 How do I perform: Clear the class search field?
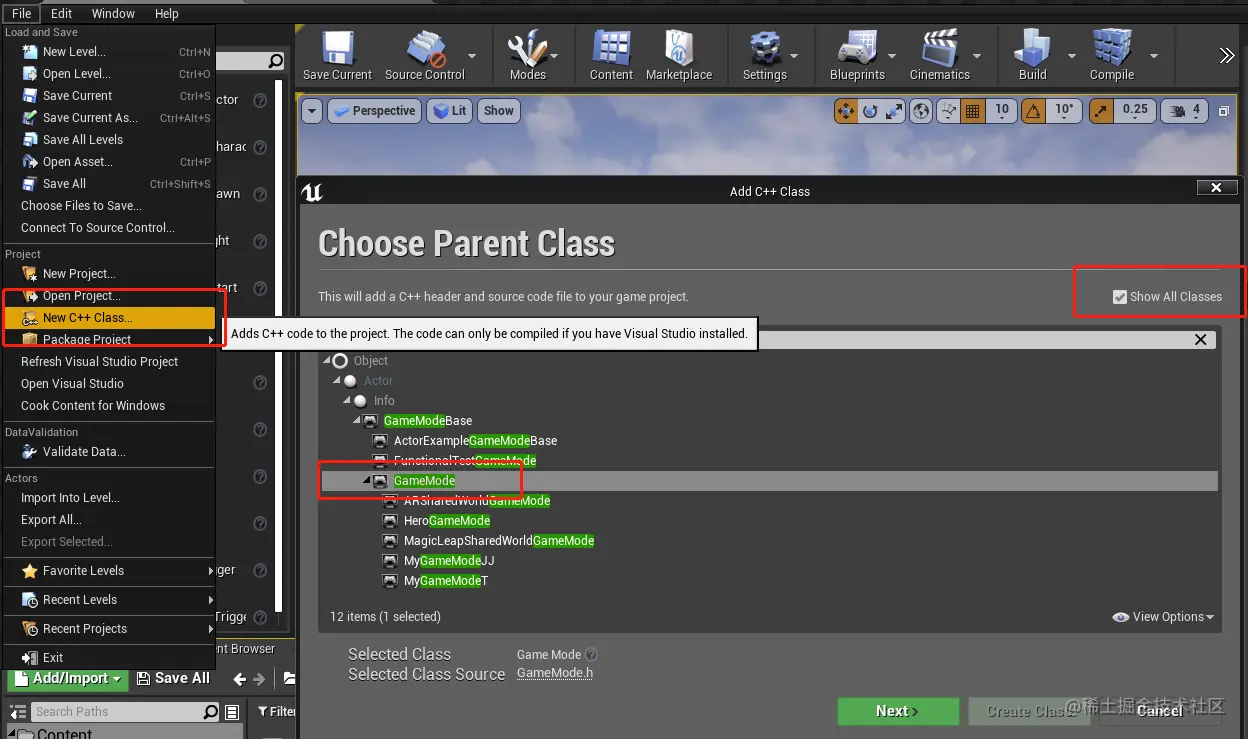[x=1200, y=340]
